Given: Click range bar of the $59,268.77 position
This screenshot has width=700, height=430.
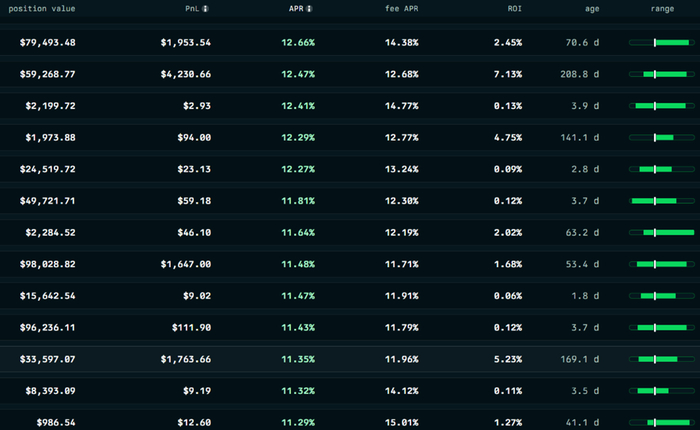Looking at the screenshot, I should pos(661,74).
